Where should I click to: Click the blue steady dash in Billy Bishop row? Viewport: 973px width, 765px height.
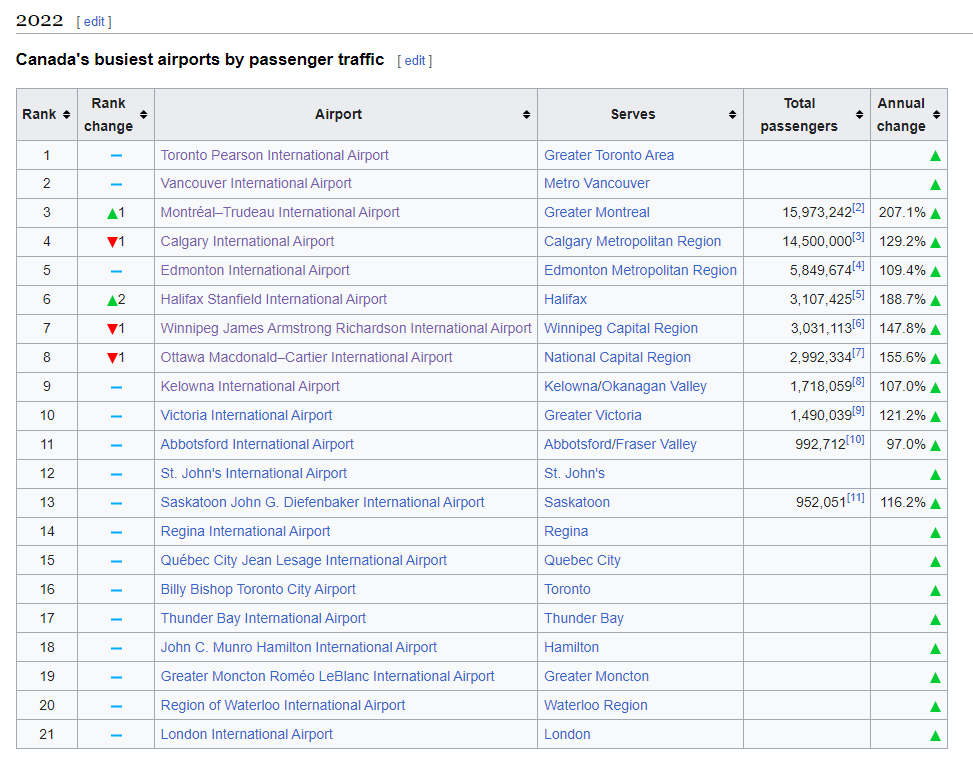pyautogui.click(x=116, y=590)
